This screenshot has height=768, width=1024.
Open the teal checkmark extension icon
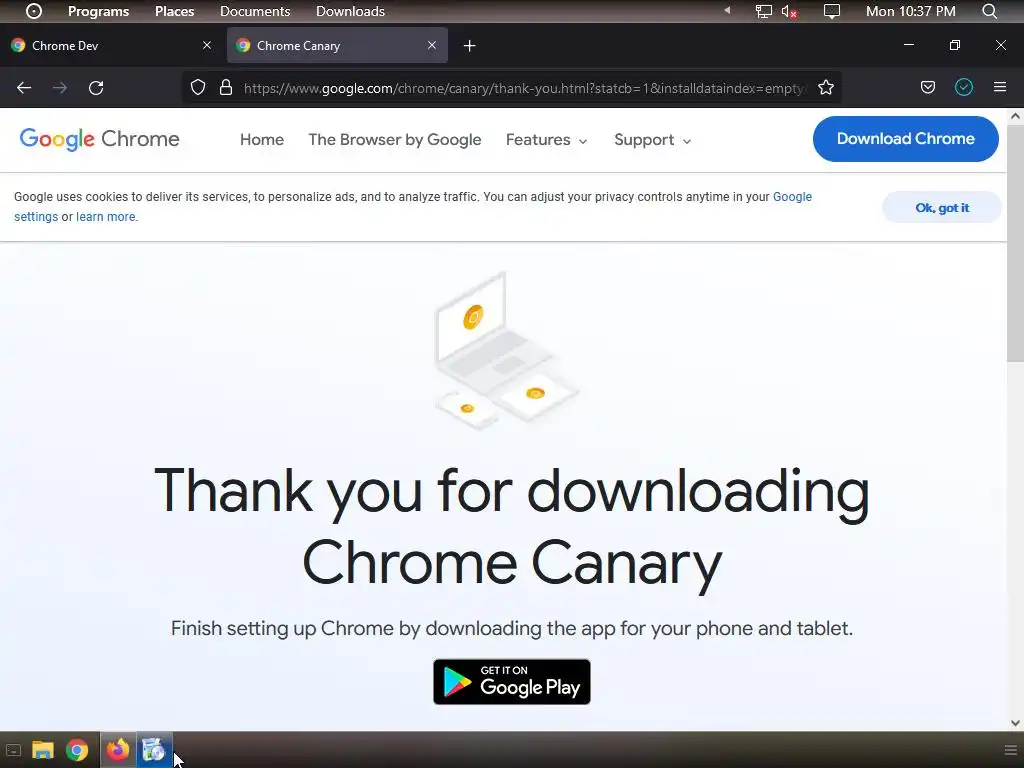point(964,88)
